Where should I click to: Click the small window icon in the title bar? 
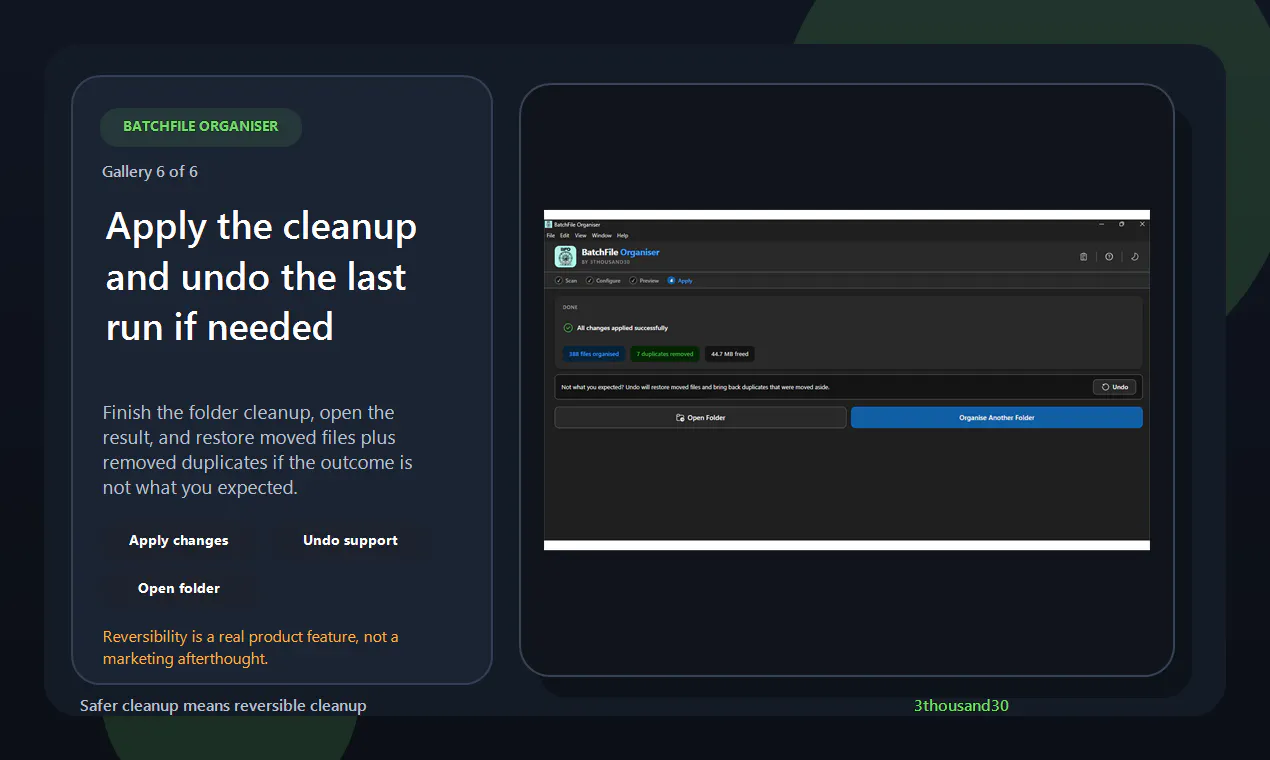[x=549, y=224]
